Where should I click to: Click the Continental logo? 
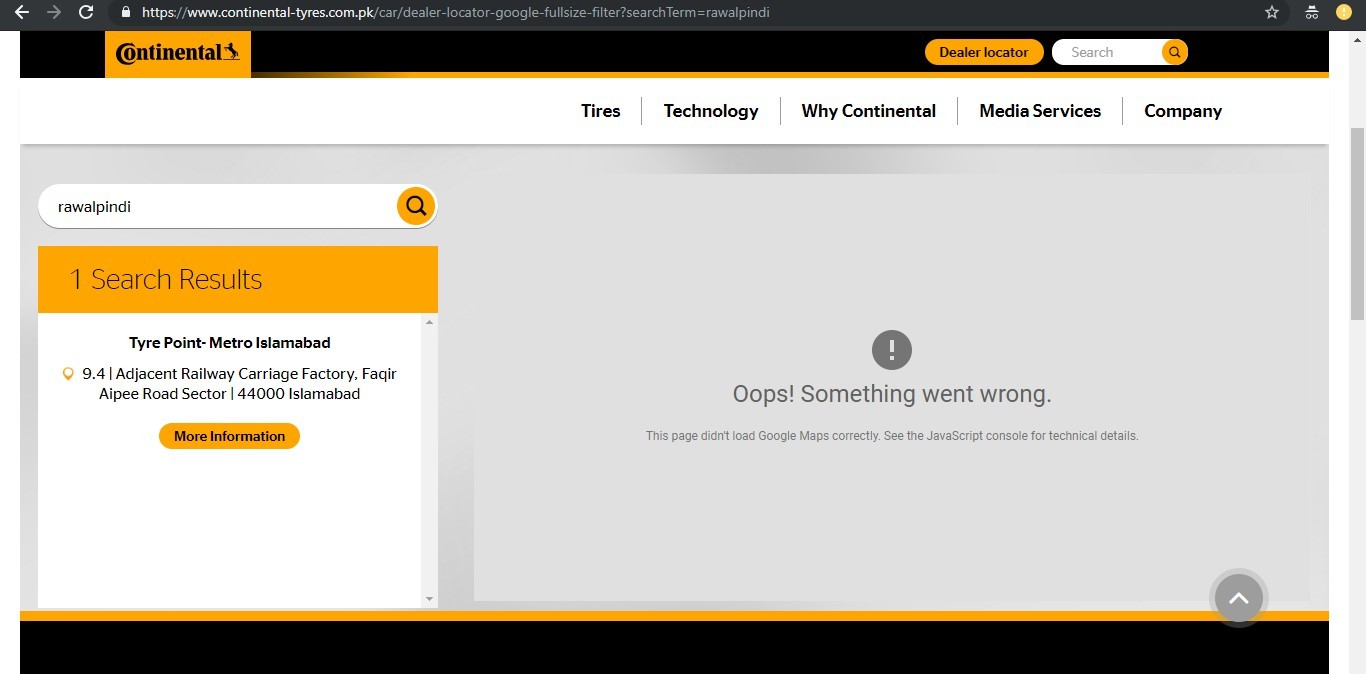pyautogui.click(x=178, y=53)
